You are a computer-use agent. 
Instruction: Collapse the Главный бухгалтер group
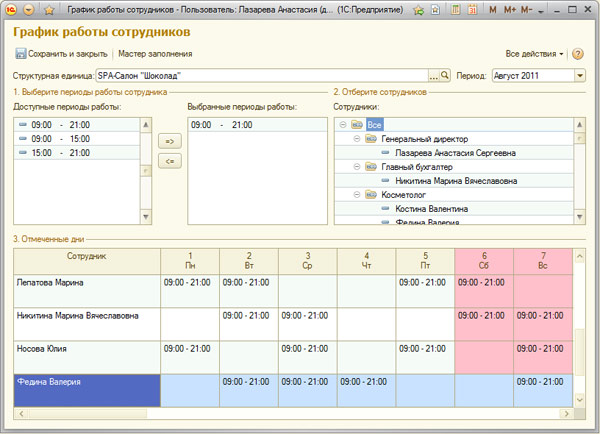click(x=357, y=167)
